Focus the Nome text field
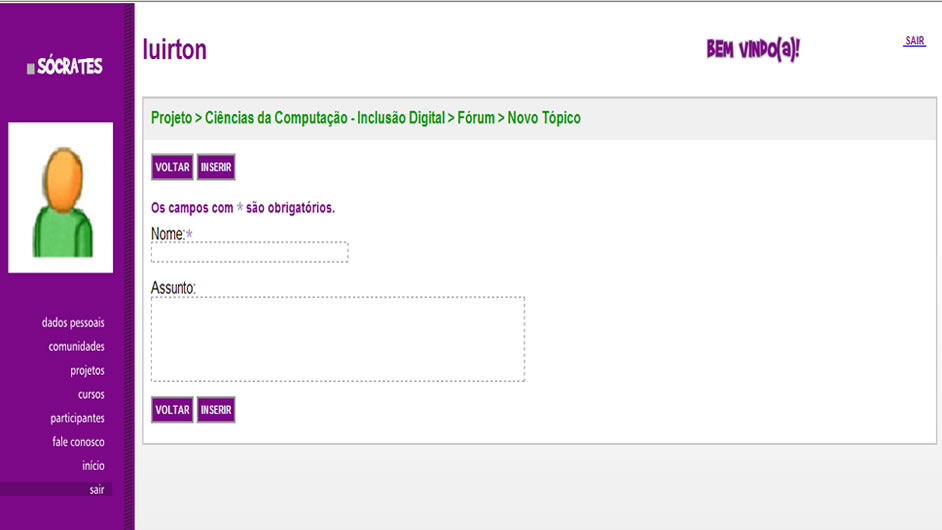 (249, 252)
